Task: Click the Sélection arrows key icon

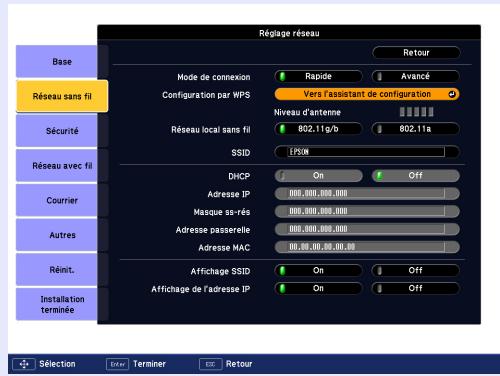Action: [24, 364]
